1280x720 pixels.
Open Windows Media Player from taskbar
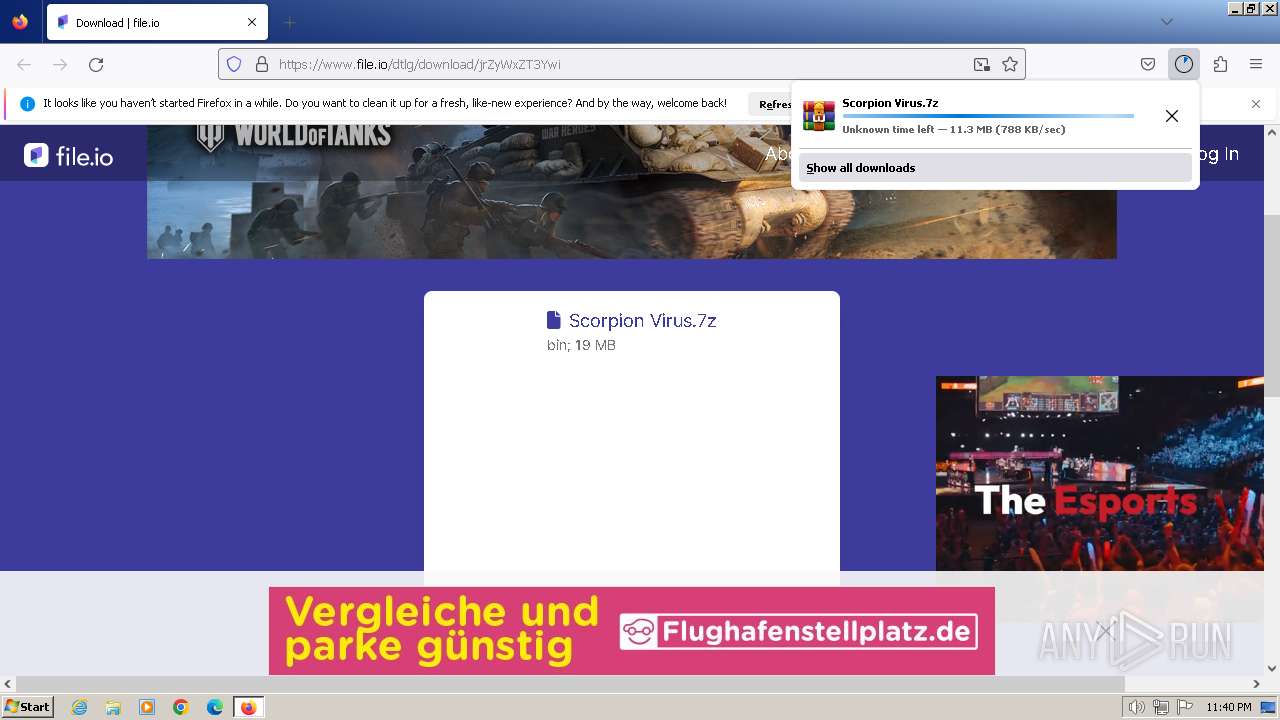click(x=147, y=707)
